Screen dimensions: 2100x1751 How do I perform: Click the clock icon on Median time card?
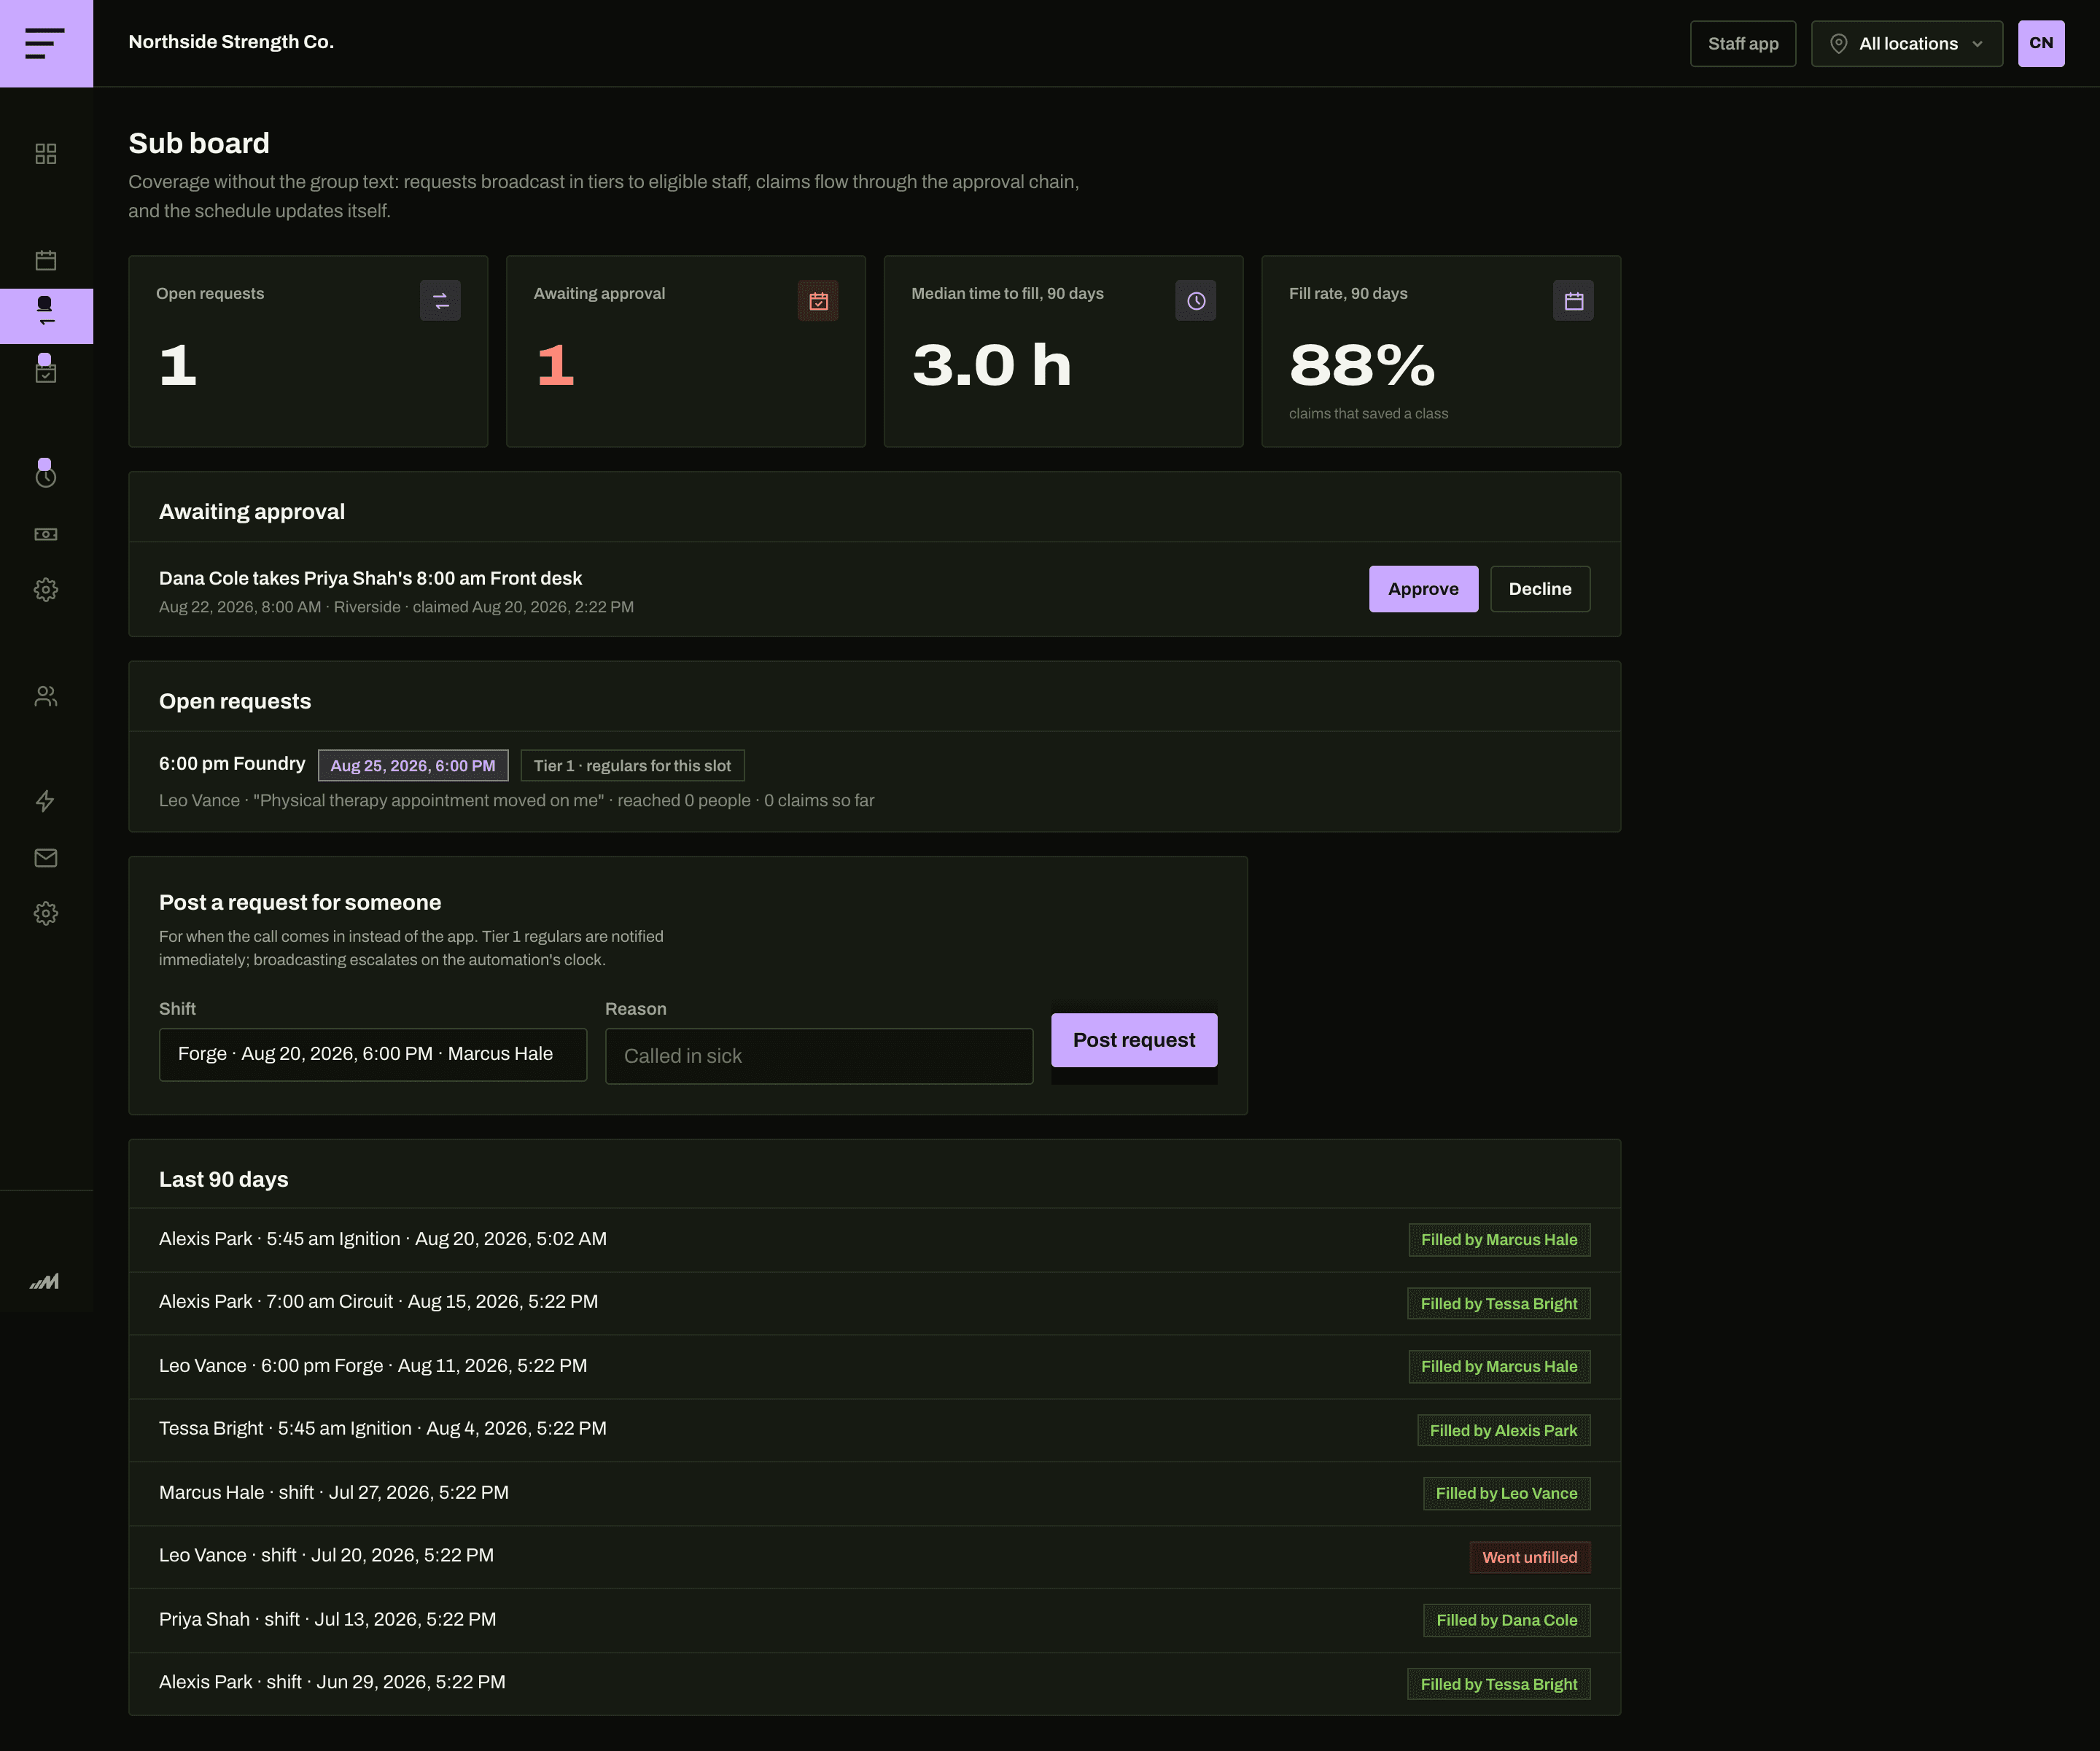(x=1195, y=300)
